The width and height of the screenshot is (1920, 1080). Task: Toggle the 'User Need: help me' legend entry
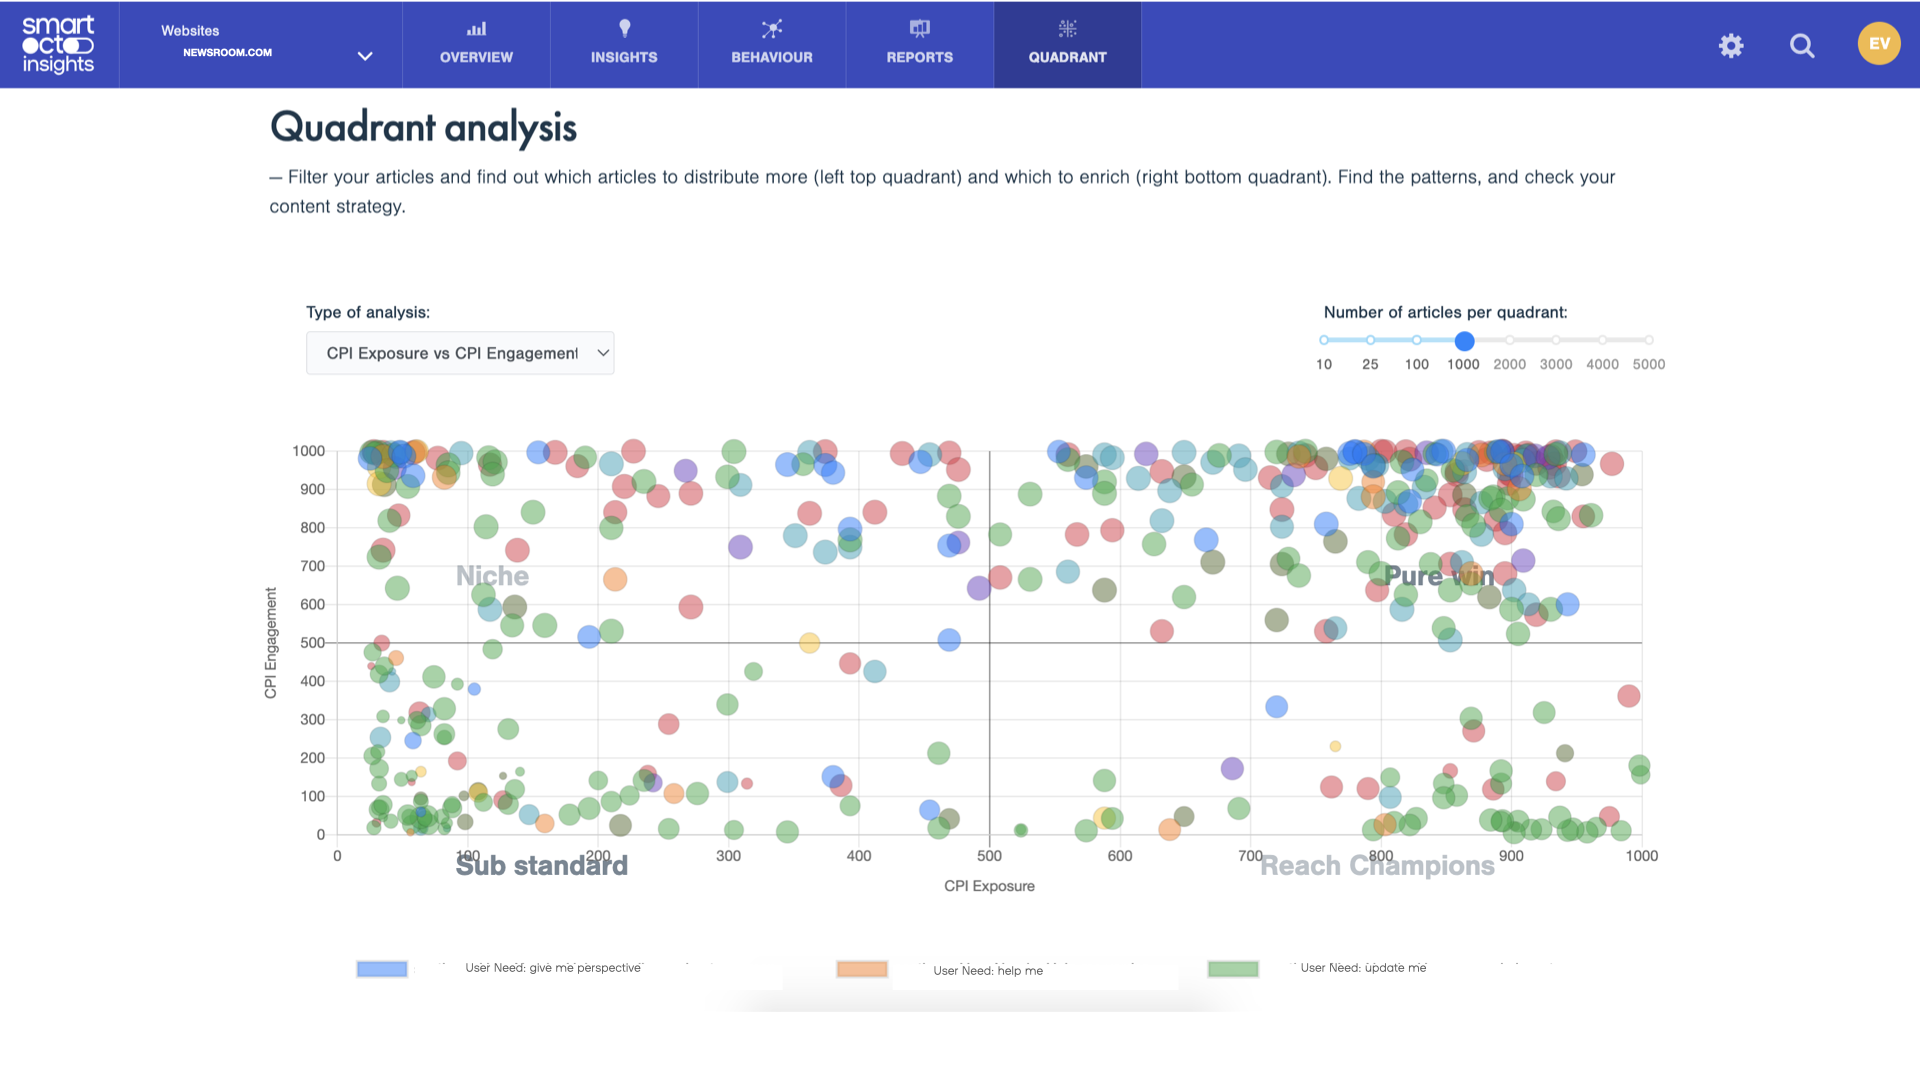pyautogui.click(x=861, y=970)
